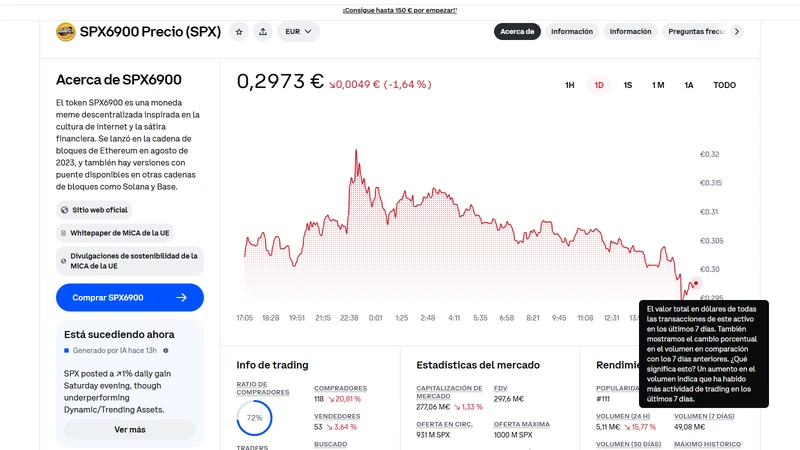Click the BUSCADO label
This screenshot has height=450, width=800.
coord(330,444)
